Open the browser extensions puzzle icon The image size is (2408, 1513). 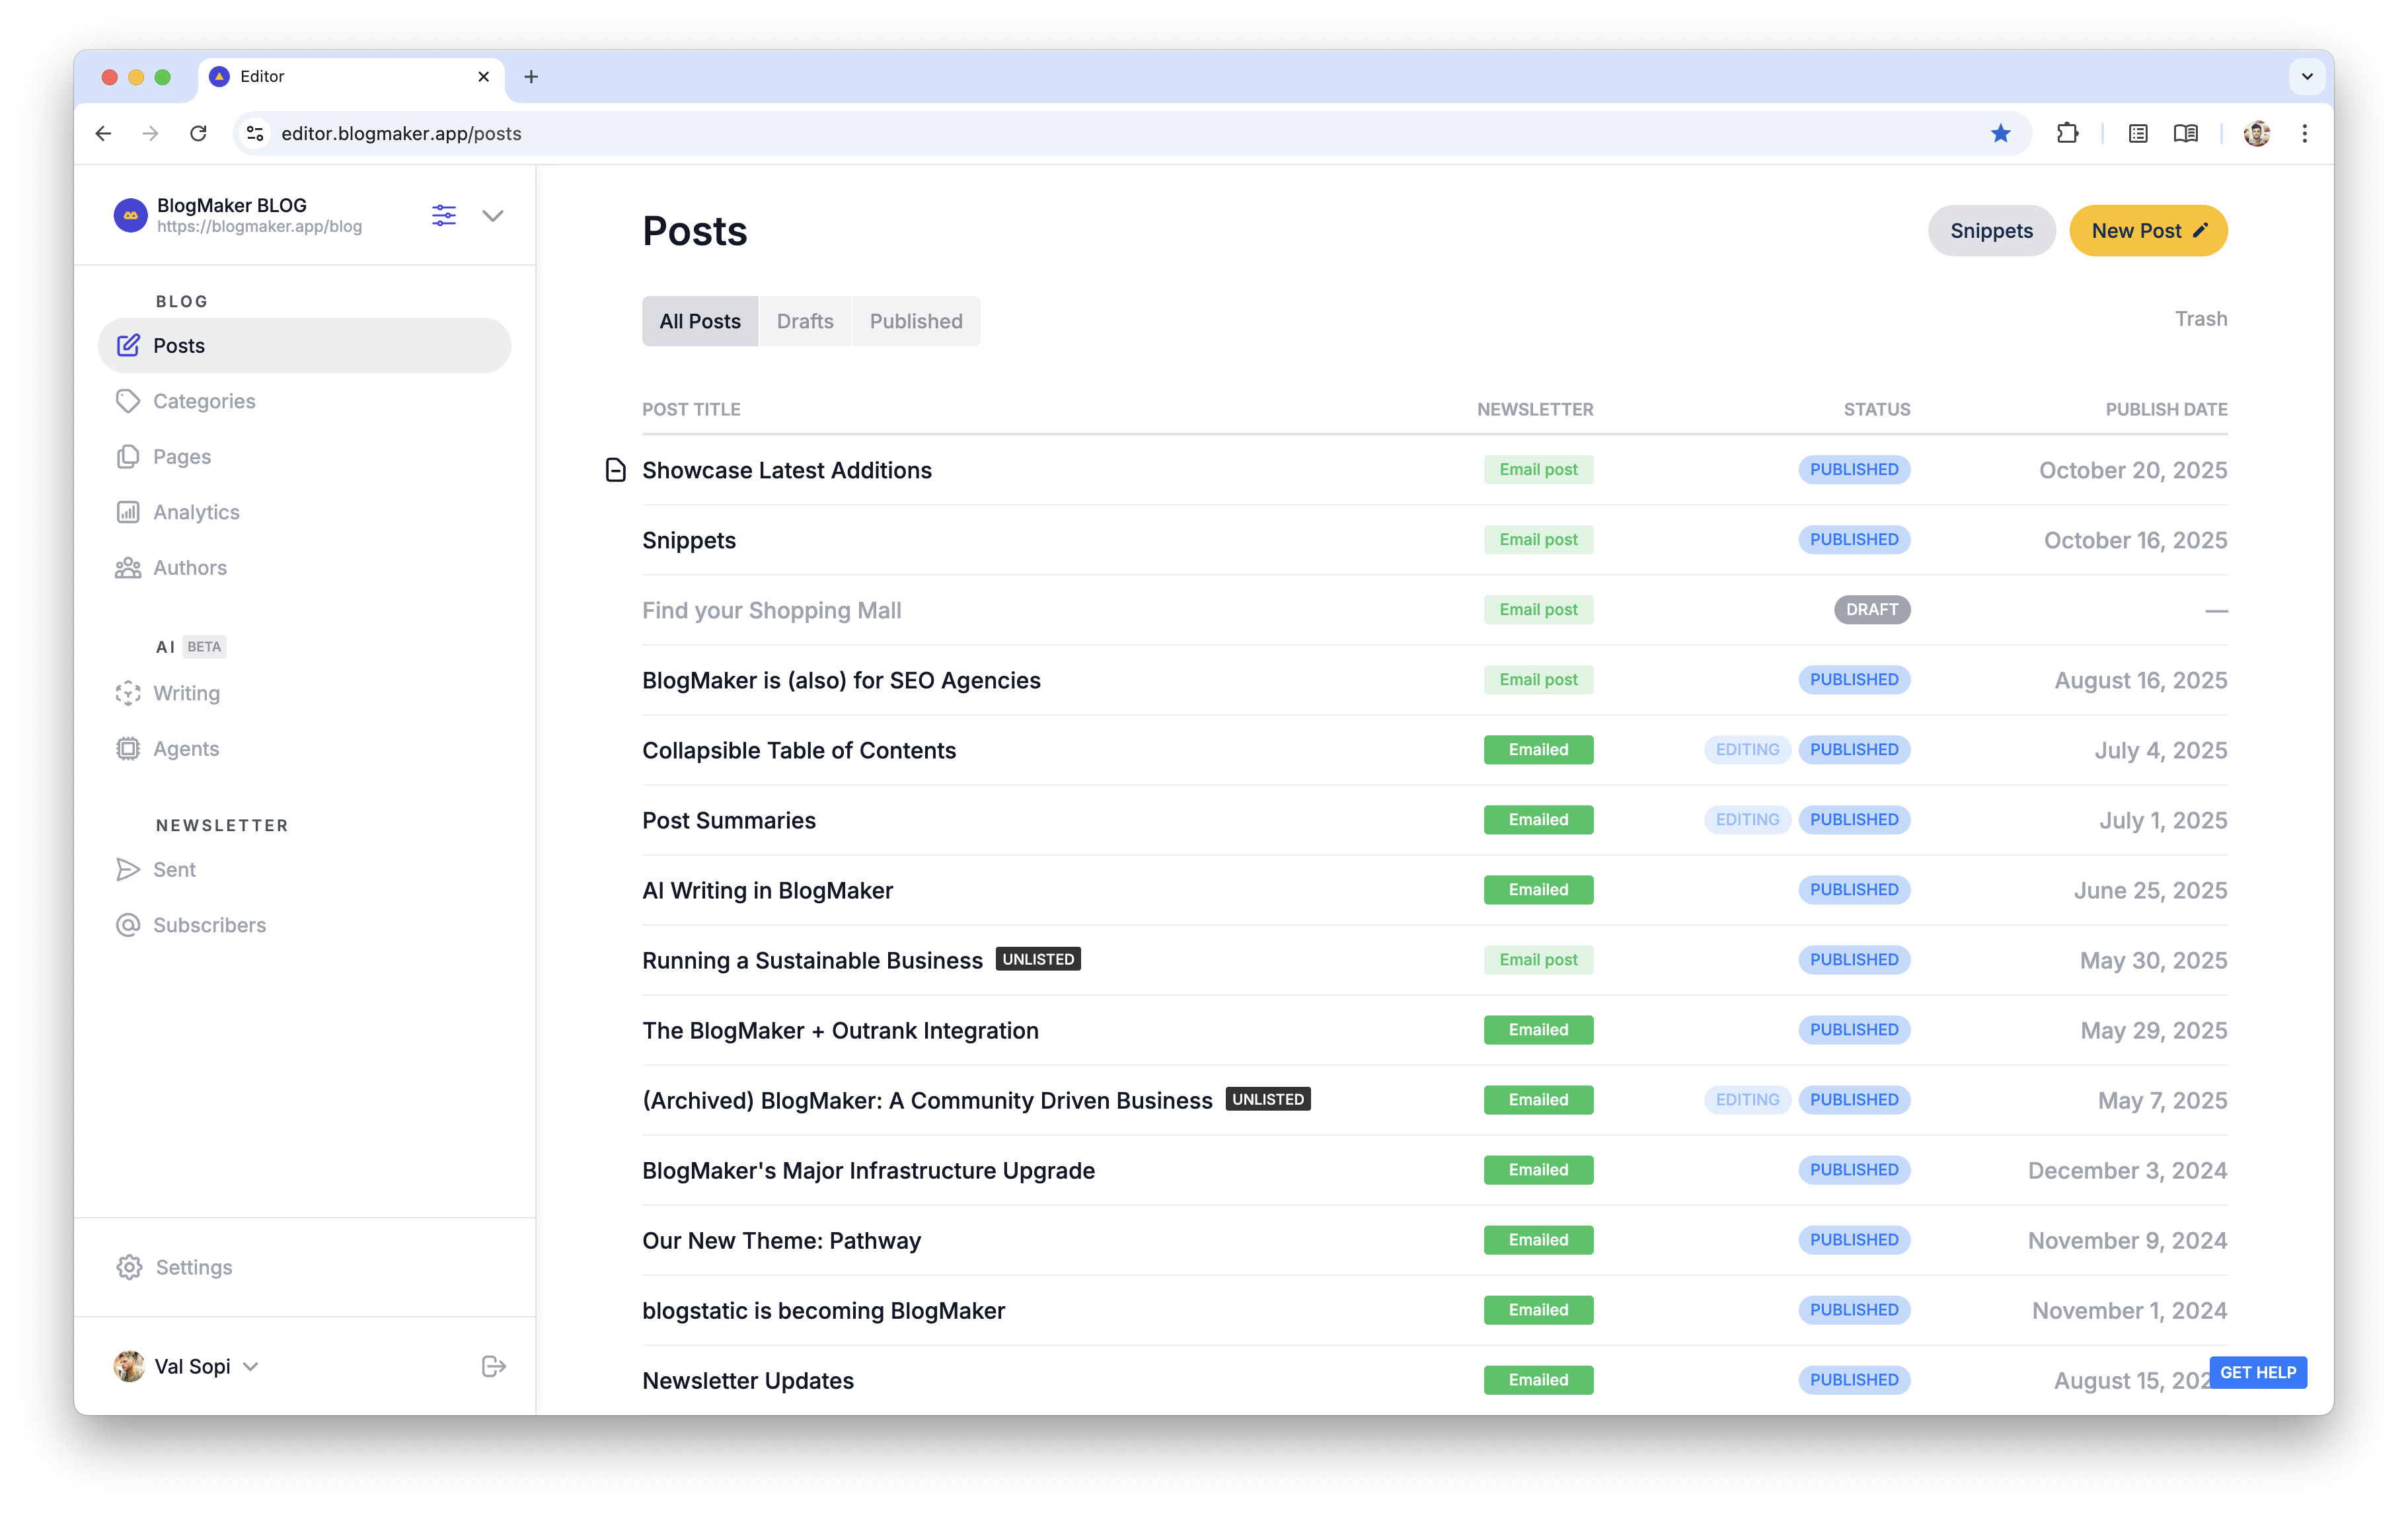(2067, 134)
